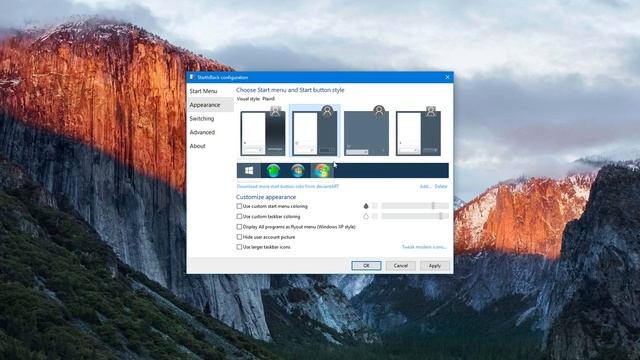This screenshot has width=640, height=360.
Task: Open the About page
Action: coord(210,146)
